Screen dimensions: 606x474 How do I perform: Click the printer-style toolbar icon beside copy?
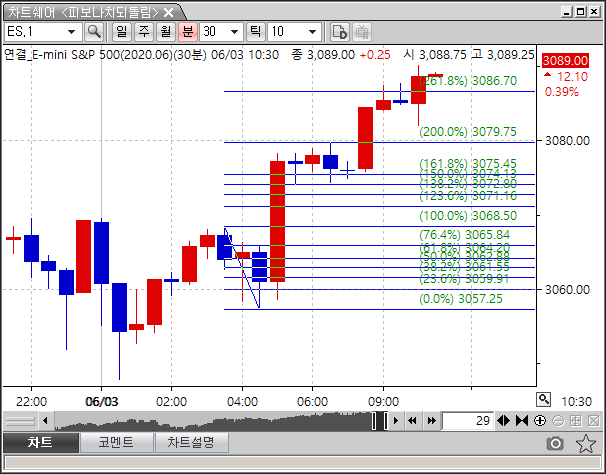coord(359,32)
